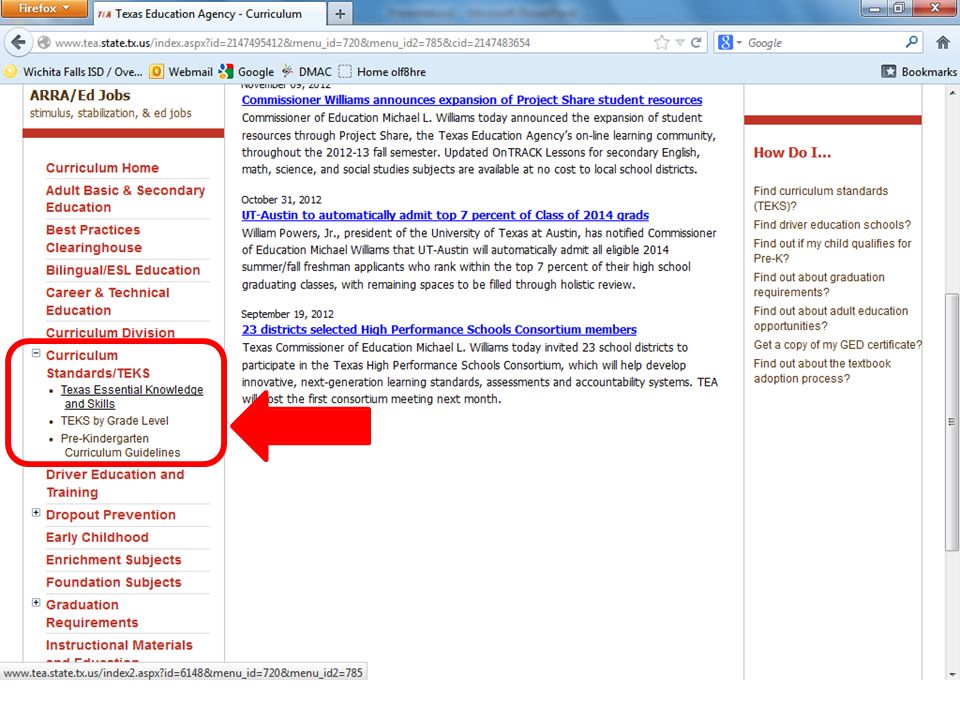Viewport: 960px width, 720px height.
Task: Select the Texas Education Agency - Curriculum tab
Action: point(208,13)
